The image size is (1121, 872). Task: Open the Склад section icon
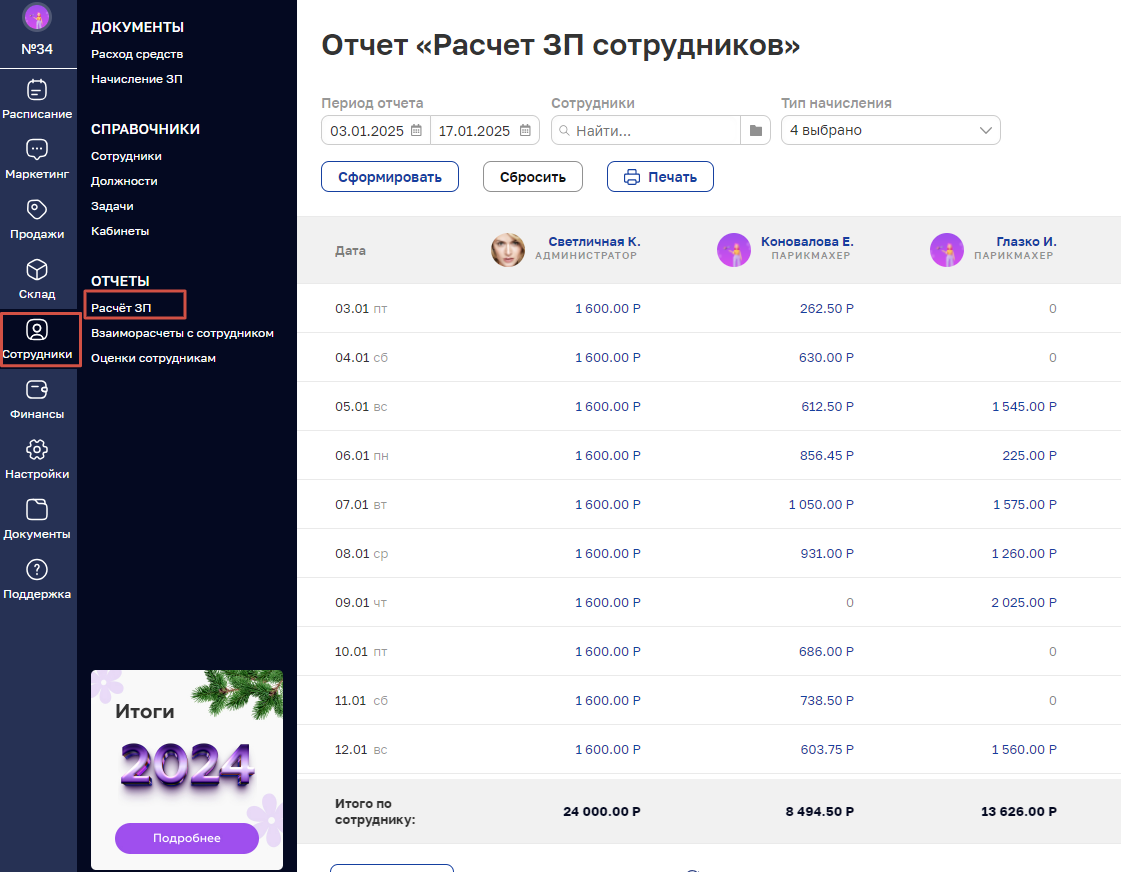pos(37,269)
